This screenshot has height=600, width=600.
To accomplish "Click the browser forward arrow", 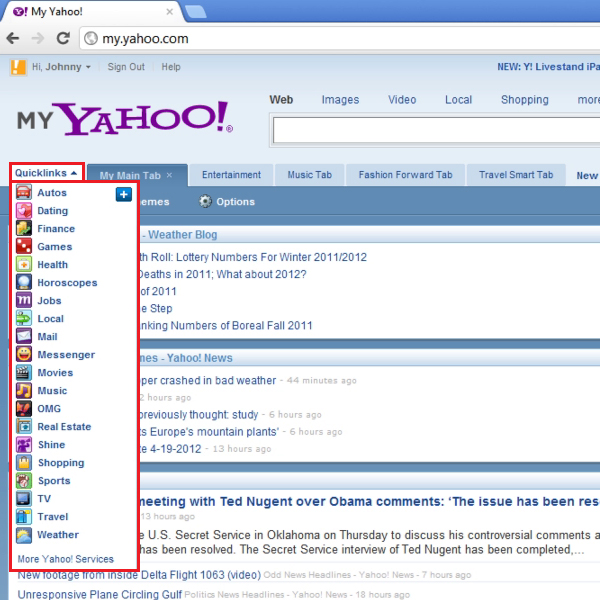I will [38, 38].
